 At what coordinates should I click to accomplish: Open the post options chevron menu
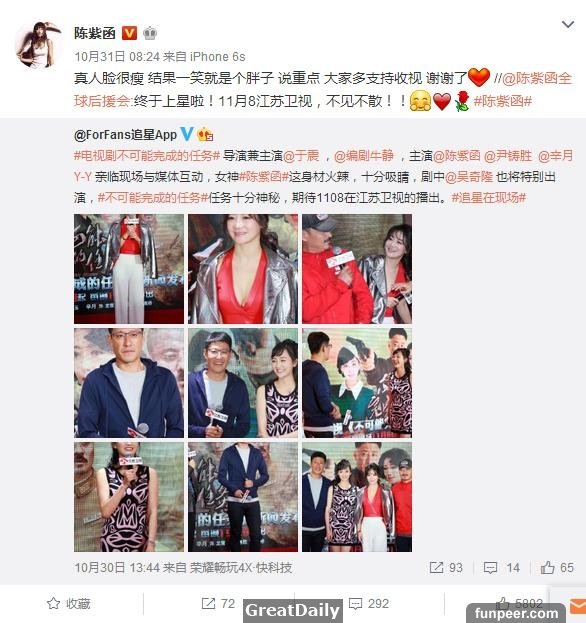(568, 25)
